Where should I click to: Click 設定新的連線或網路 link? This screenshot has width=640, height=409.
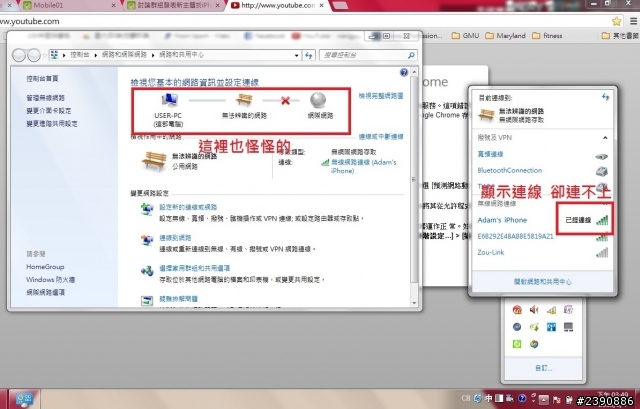coord(188,207)
